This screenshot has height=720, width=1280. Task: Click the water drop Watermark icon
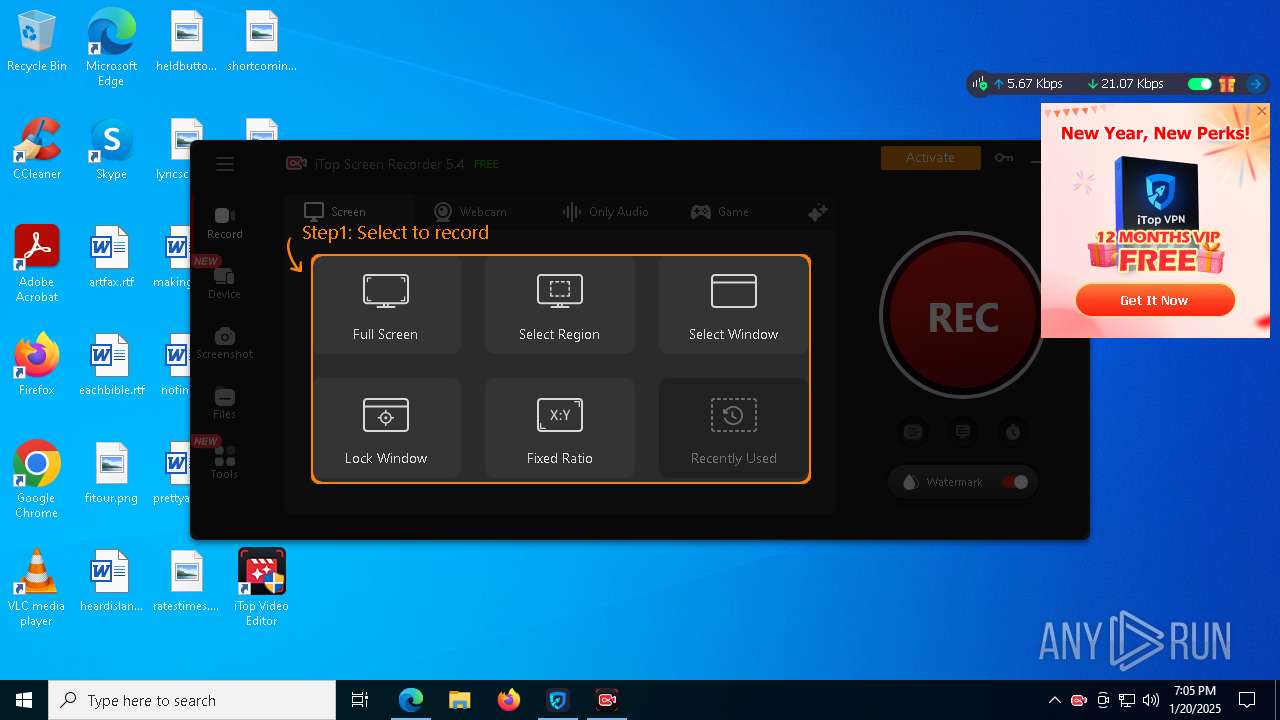[x=910, y=482]
